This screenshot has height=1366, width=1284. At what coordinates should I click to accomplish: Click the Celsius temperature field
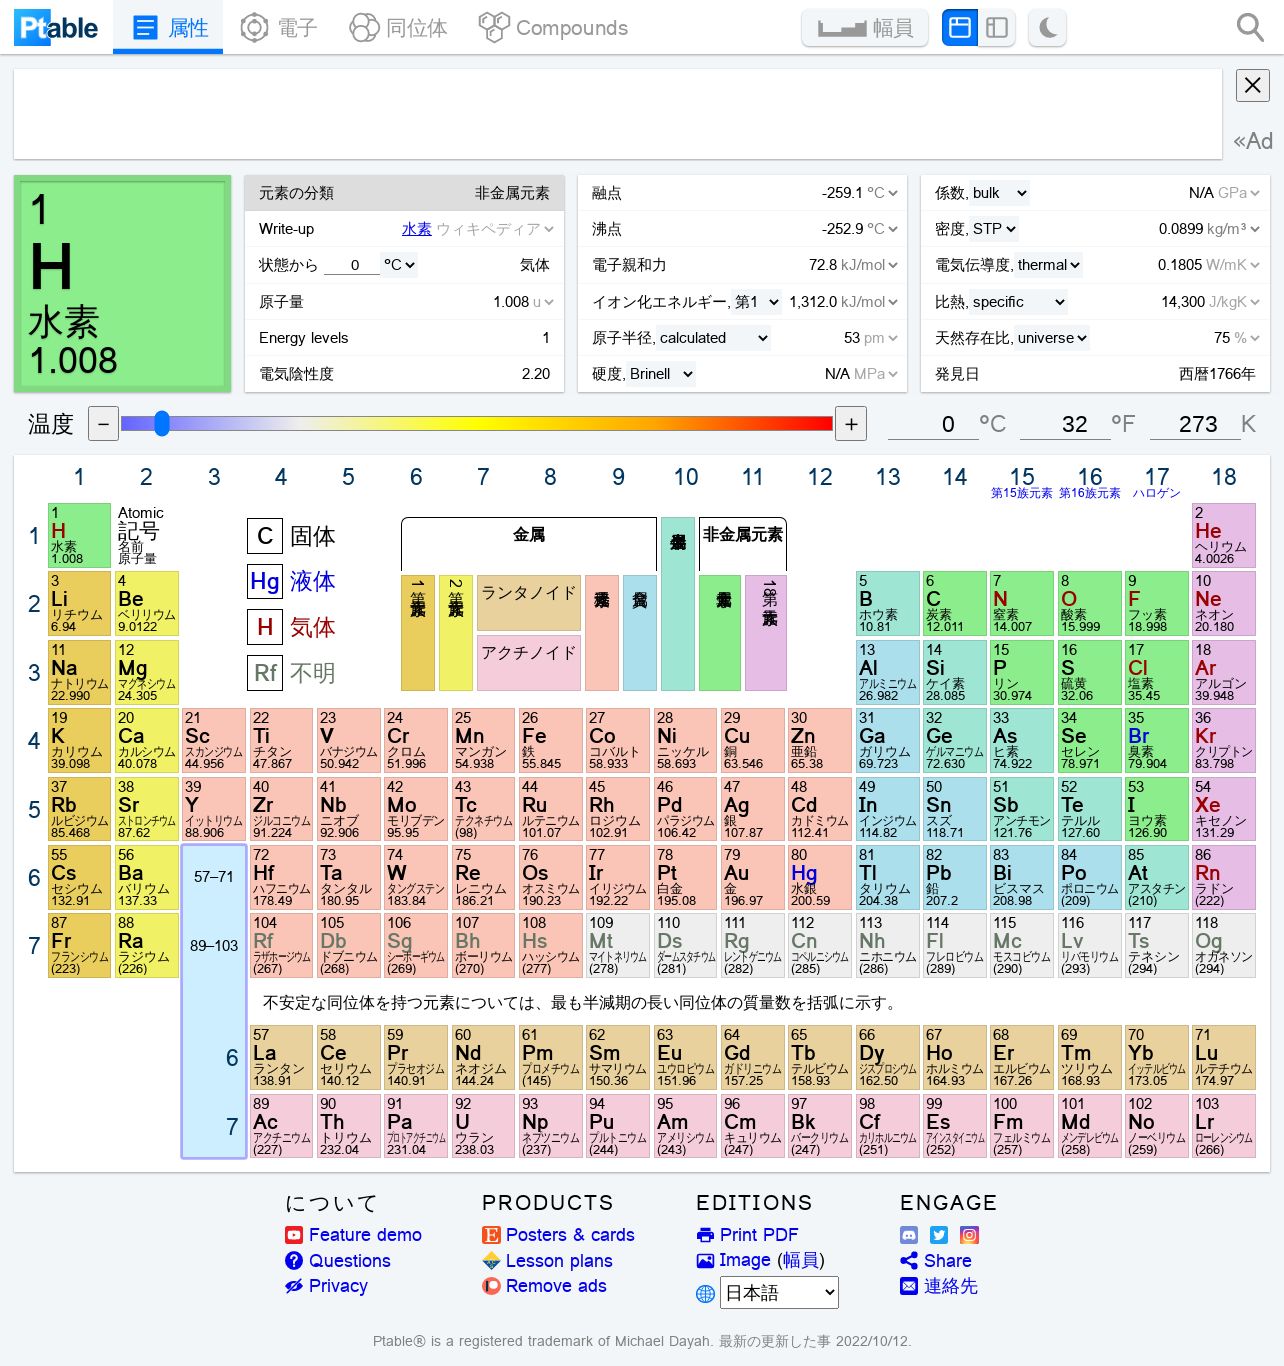click(x=933, y=424)
